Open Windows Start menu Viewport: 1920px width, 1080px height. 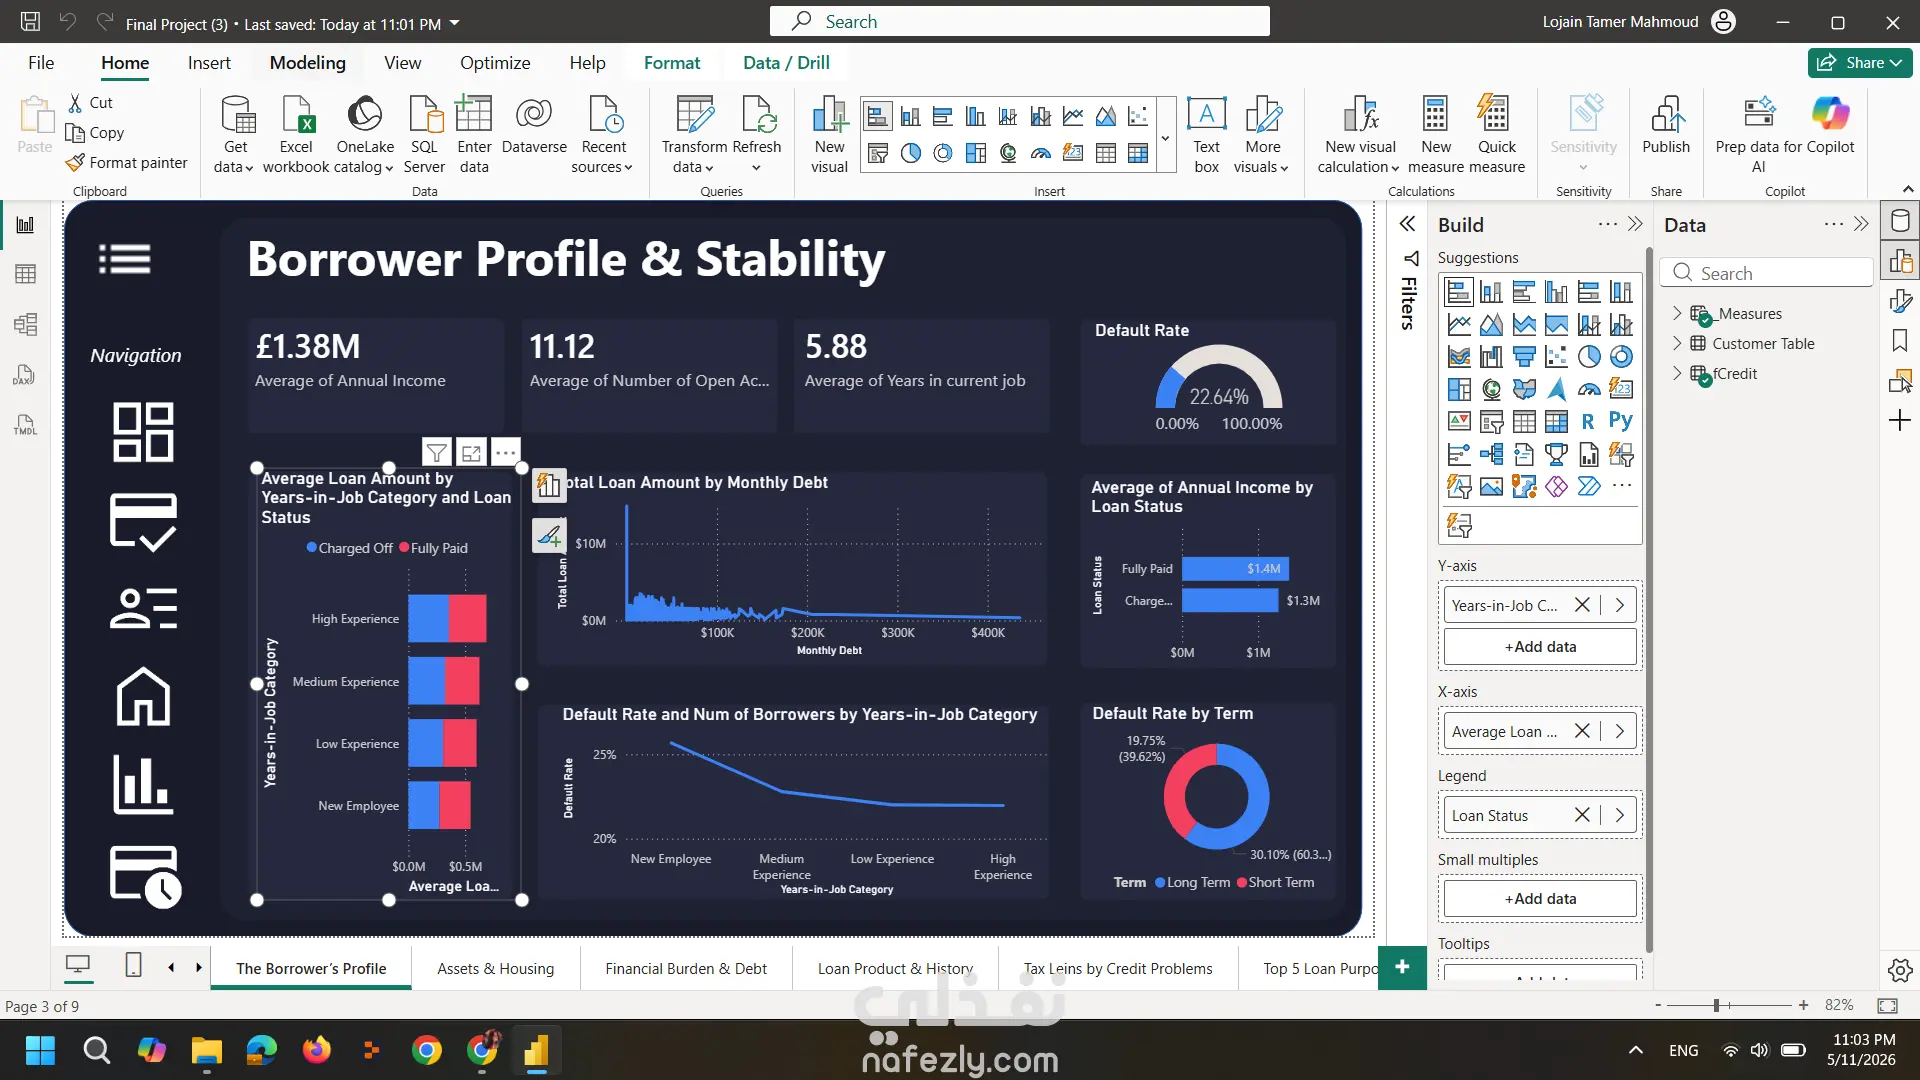point(40,1050)
